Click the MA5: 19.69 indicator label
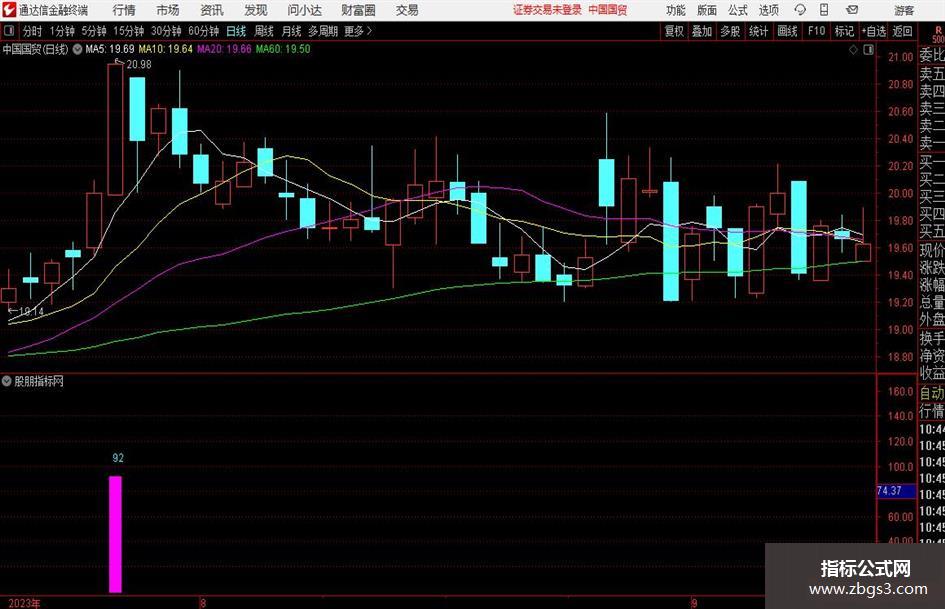Viewport: 945px width, 609px height. pyautogui.click(x=110, y=49)
